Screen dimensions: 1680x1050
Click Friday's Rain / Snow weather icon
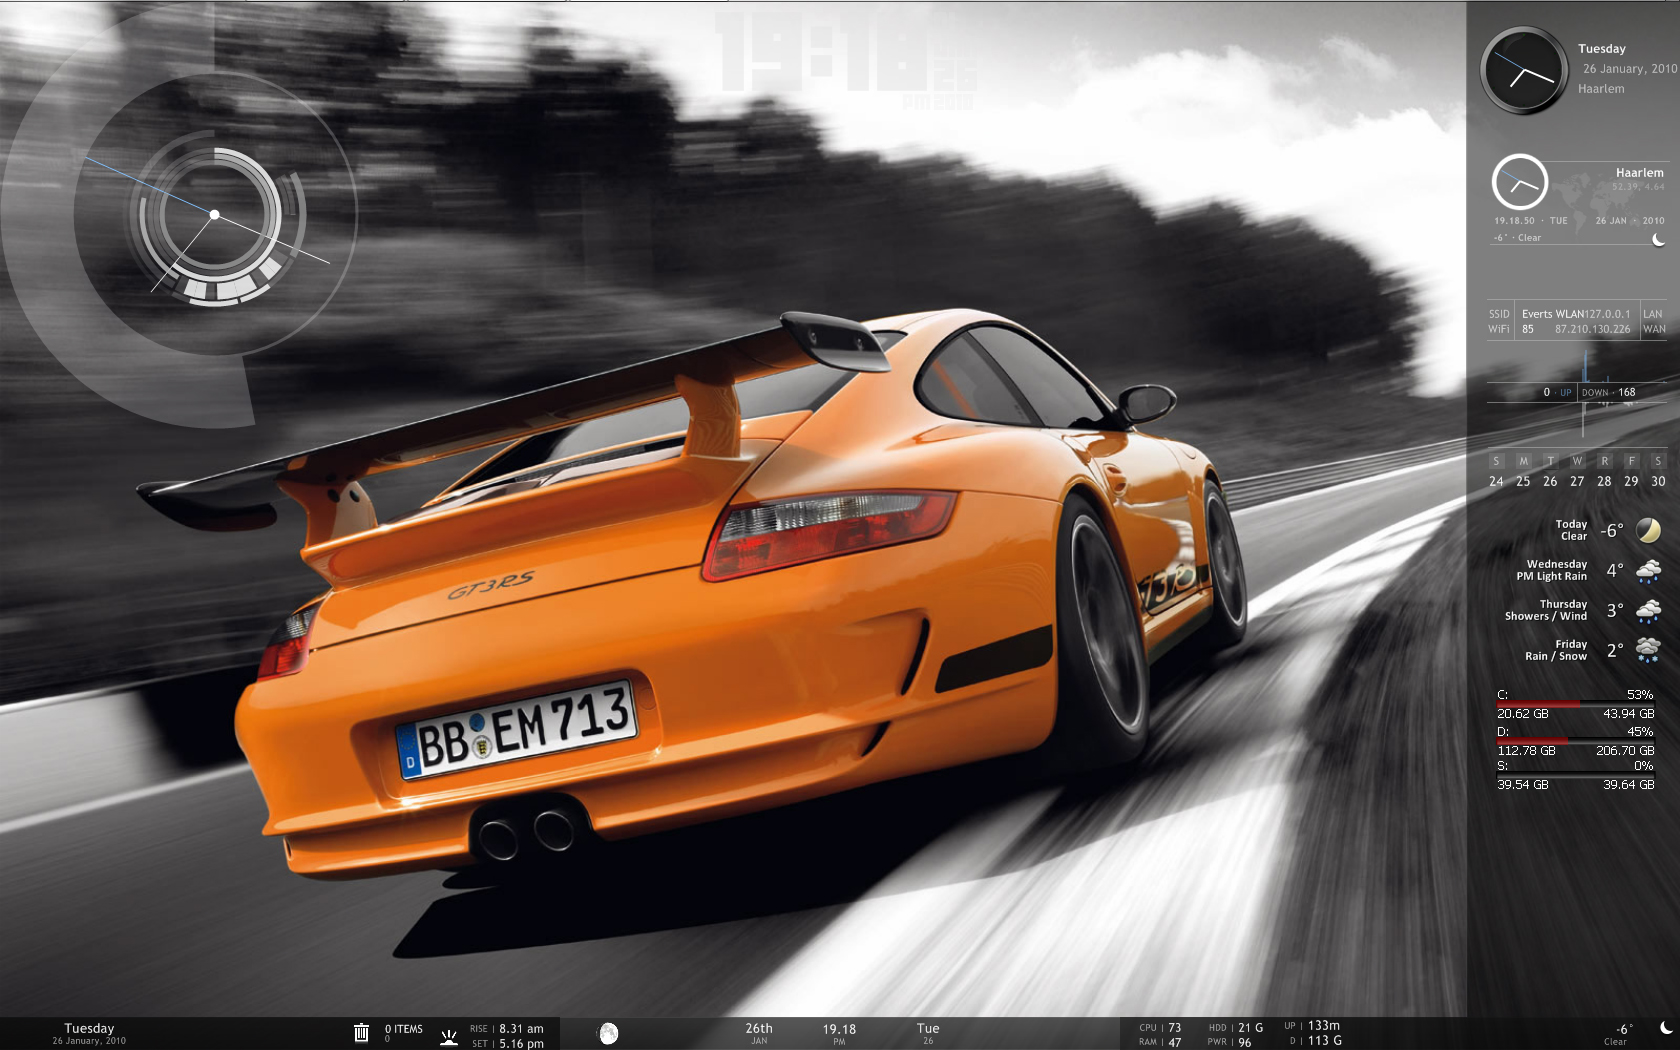[x=1648, y=650]
